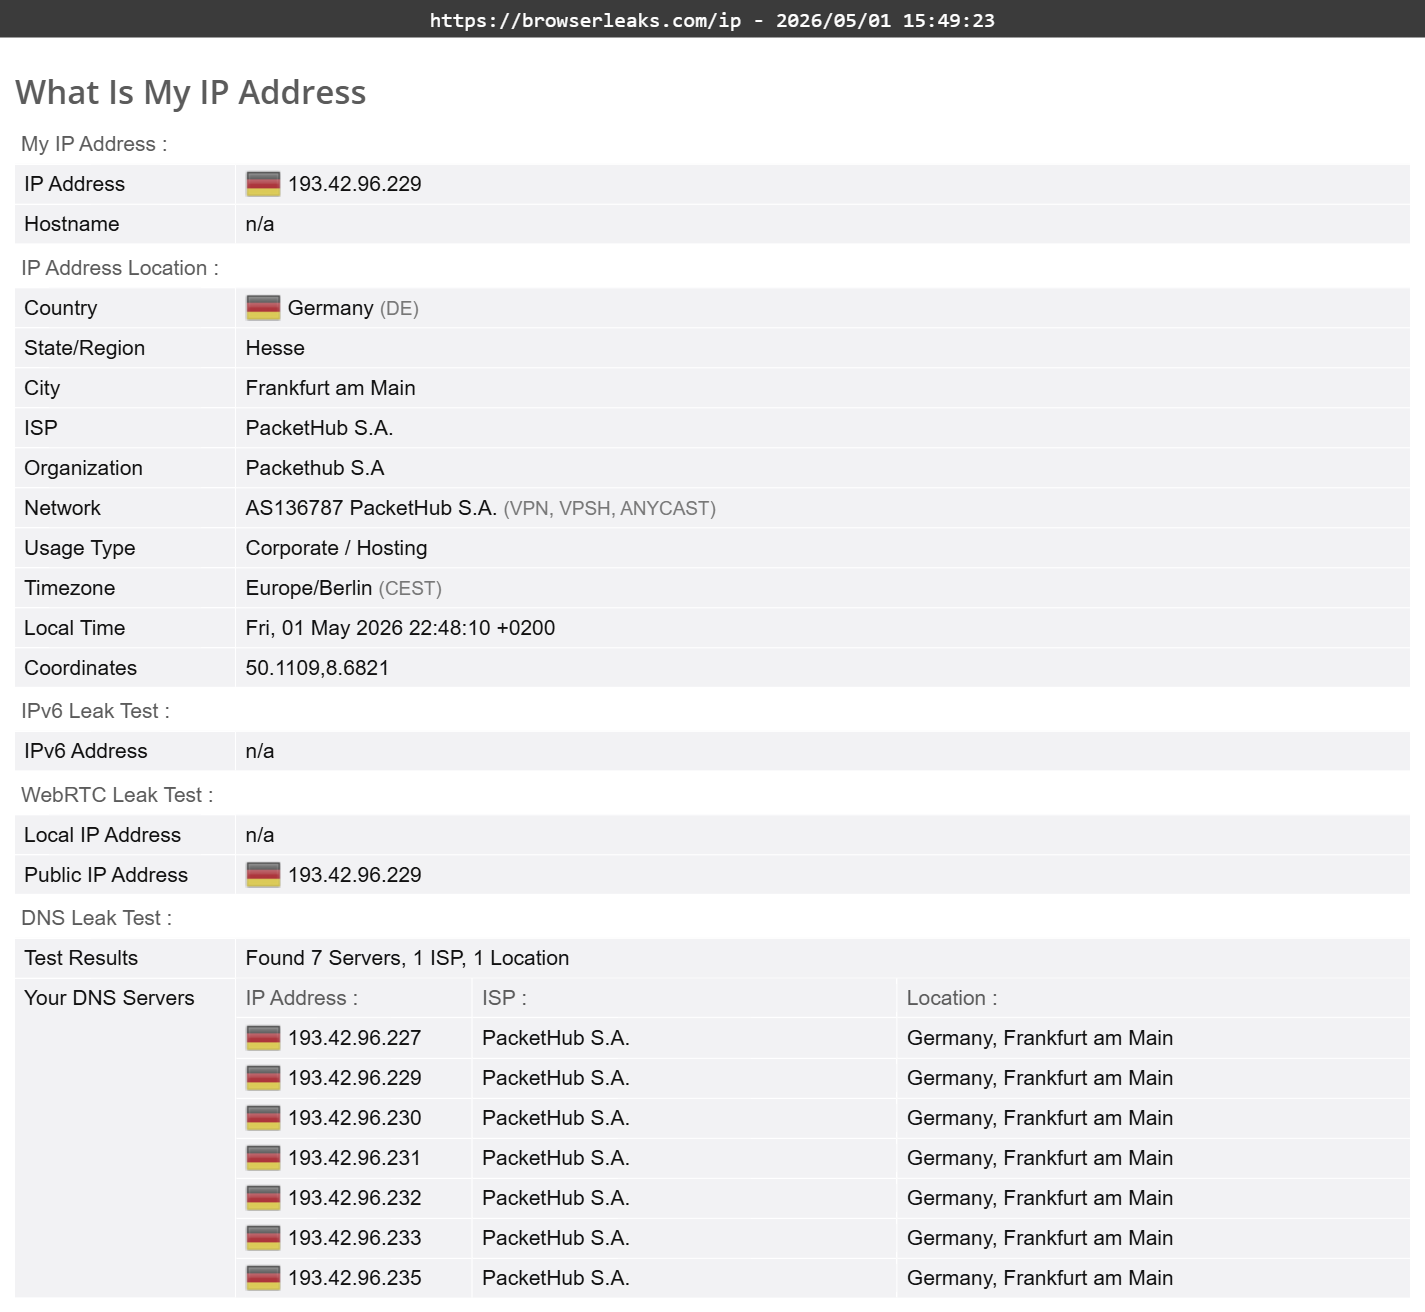Click the location for DNS server 193.42.96.232
Screen dimensions: 1425x1312
pyautogui.click(x=1040, y=1198)
